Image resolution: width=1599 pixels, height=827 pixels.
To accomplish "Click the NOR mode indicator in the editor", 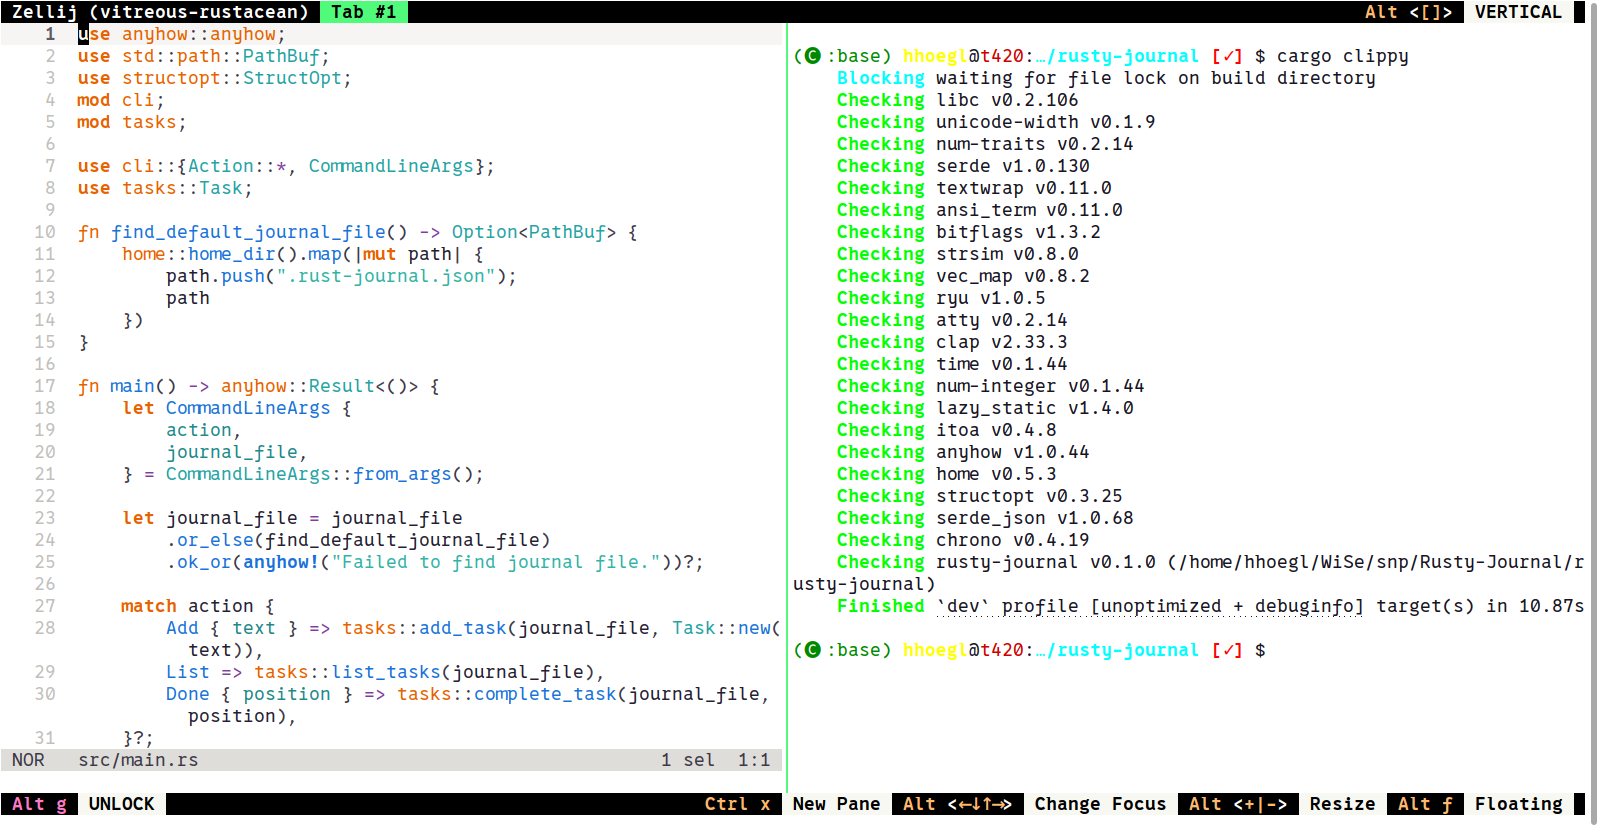I will 28,760.
